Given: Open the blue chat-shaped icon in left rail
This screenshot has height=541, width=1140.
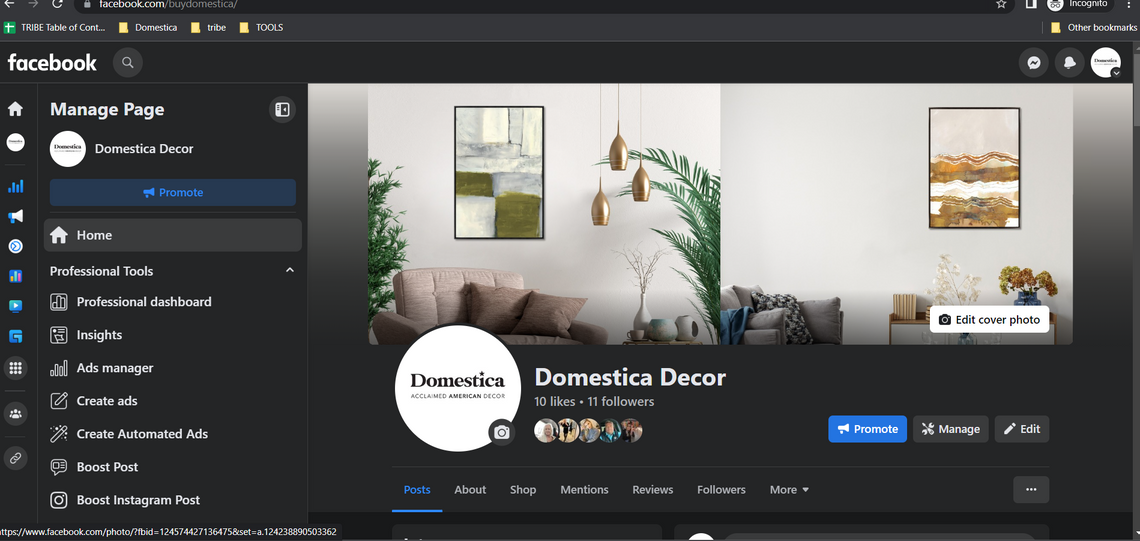Looking at the screenshot, I should pyautogui.click(x=15, y=337).
